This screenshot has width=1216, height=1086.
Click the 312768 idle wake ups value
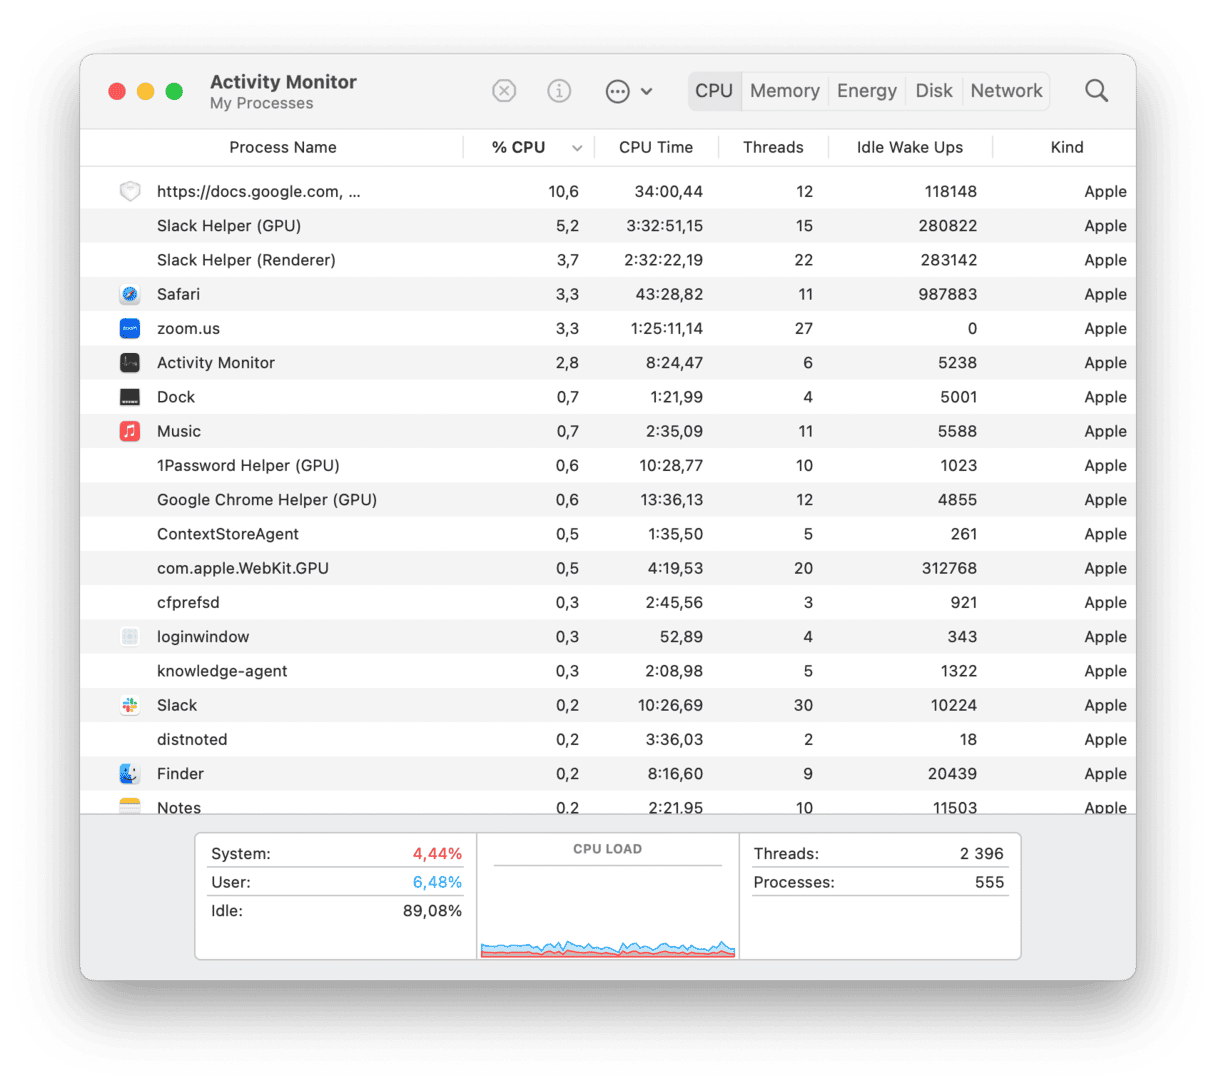tap(948, 568)
